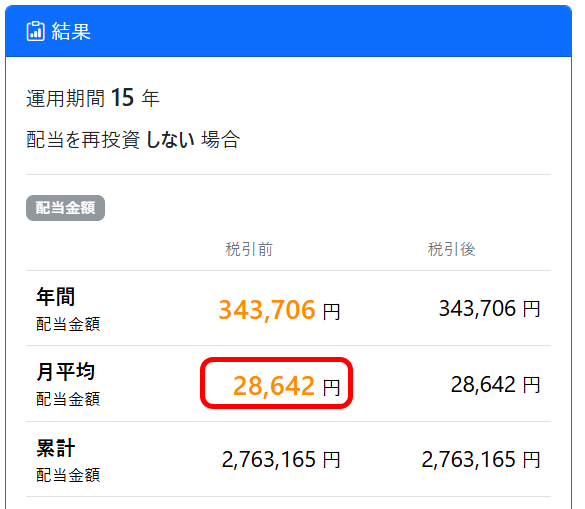Select the gray 配当金額 badge

65,208
